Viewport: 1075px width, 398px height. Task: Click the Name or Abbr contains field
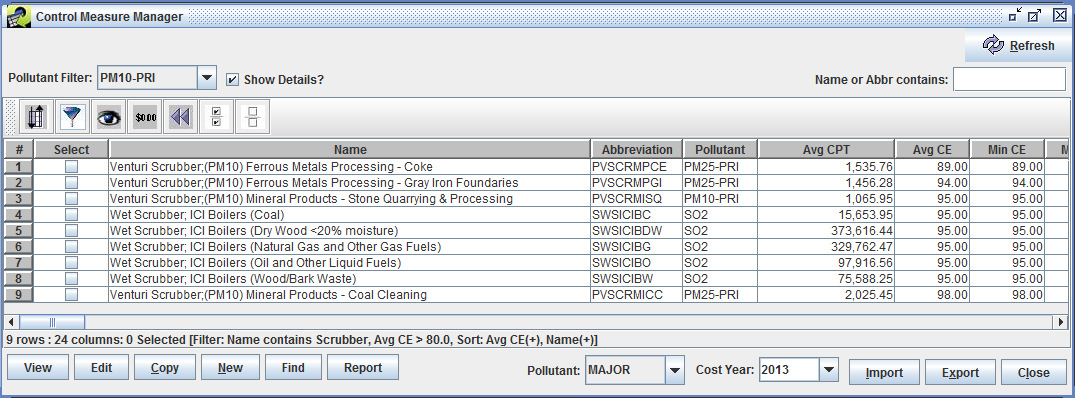point(1009,79)
